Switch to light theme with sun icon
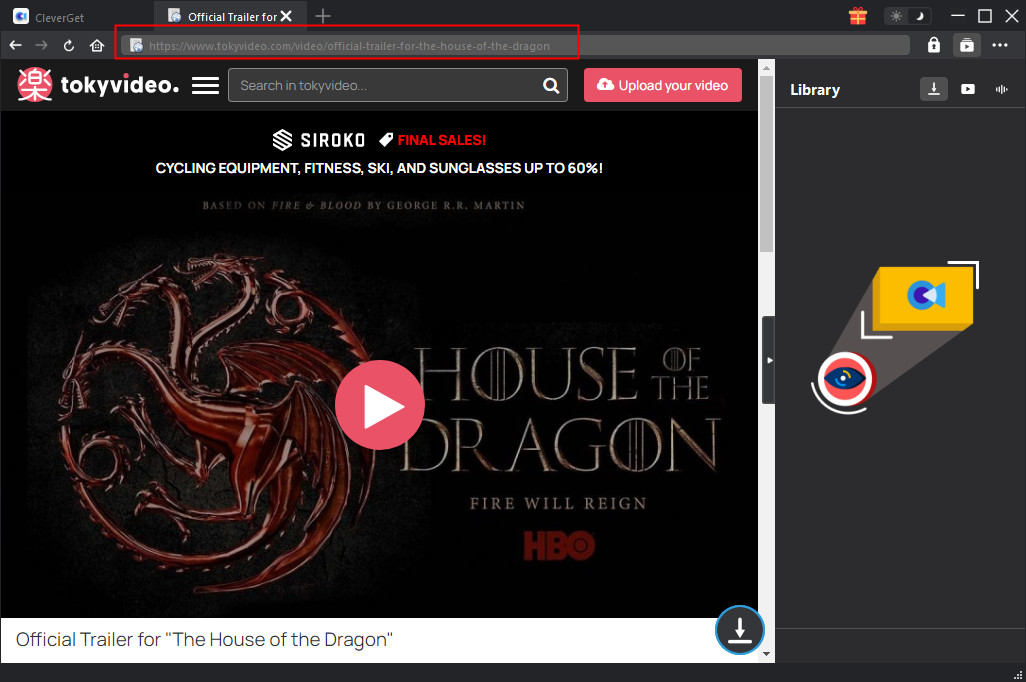 click(896, 16)
